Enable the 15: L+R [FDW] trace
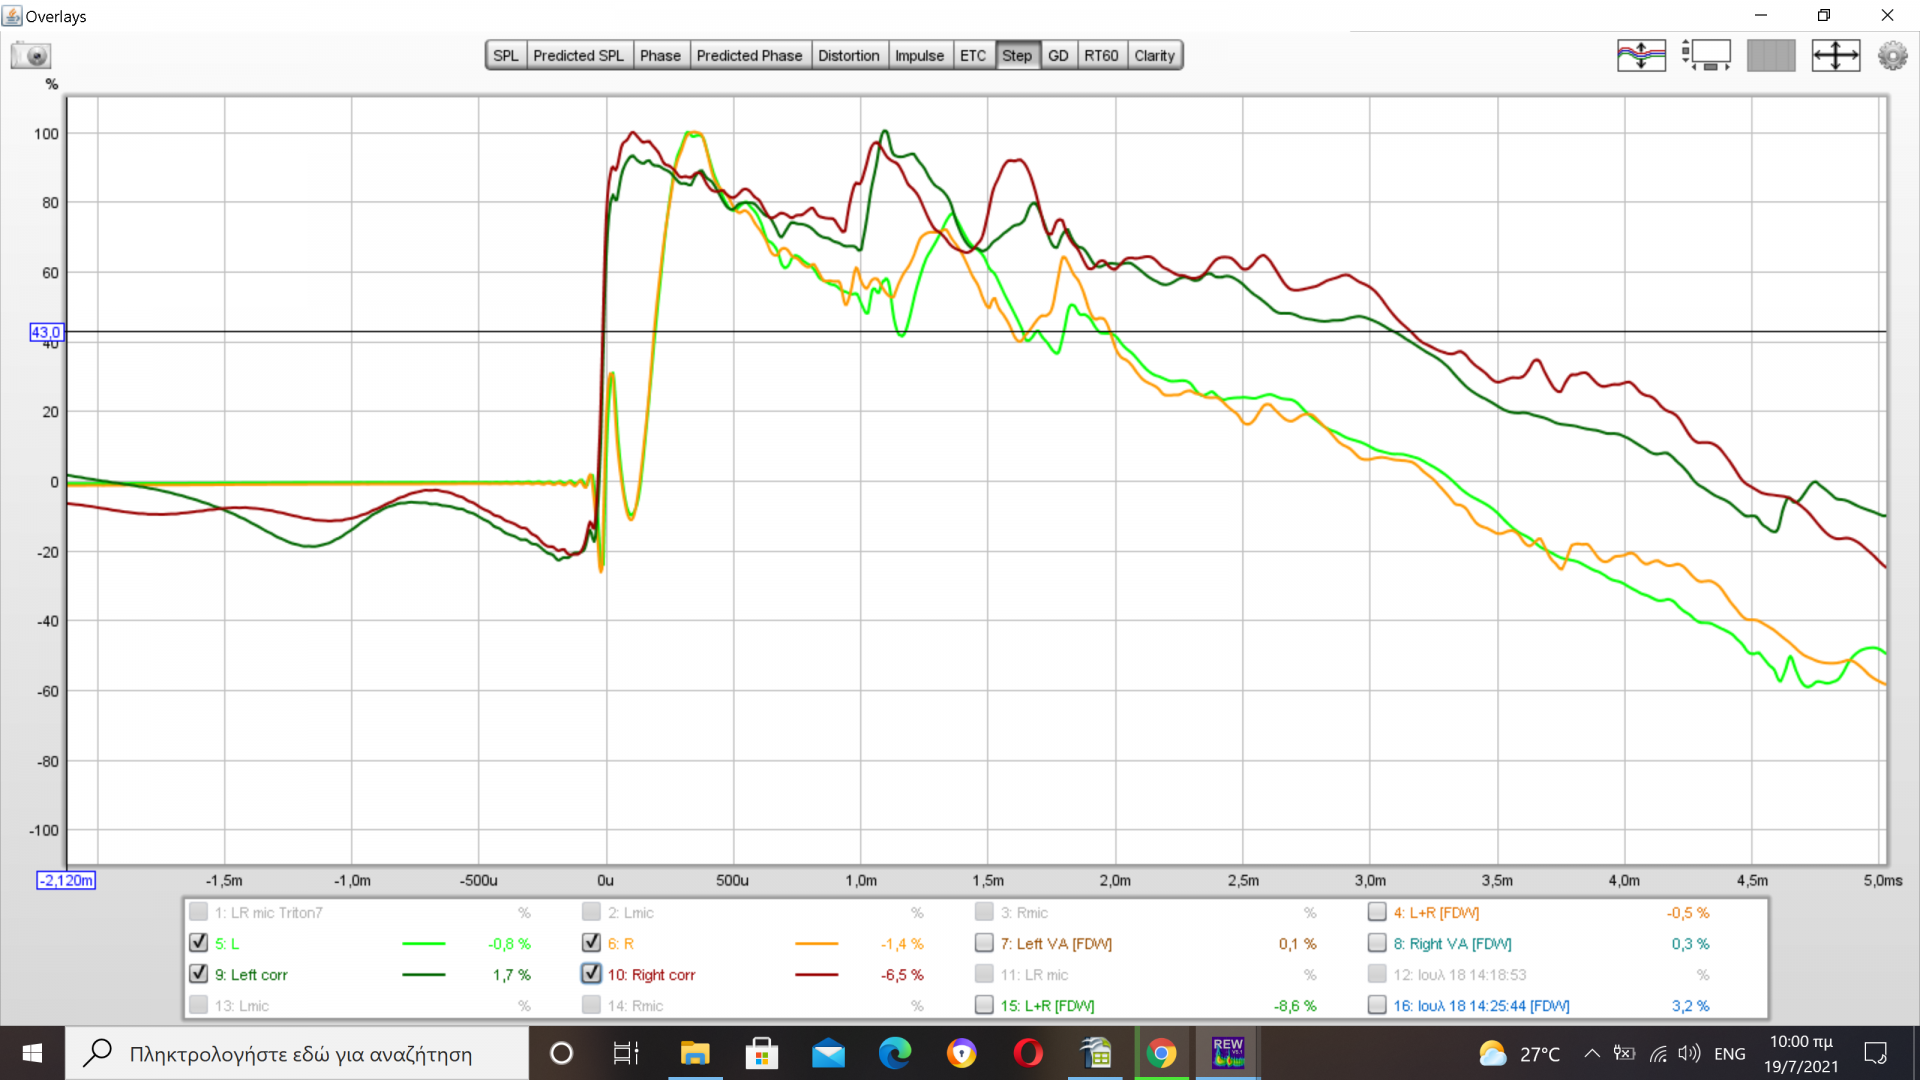The height and width of the screenshot is (1080, 1920). [984, 1005]
